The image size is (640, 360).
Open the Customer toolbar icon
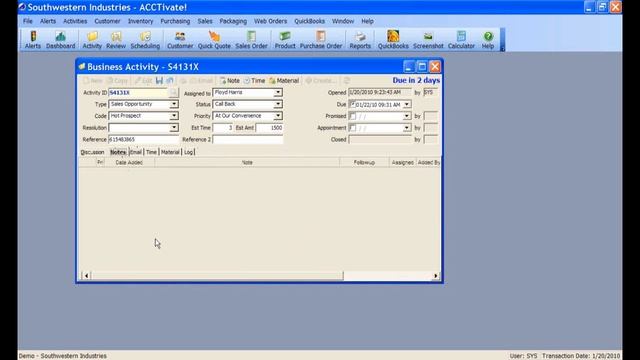click(x=180, y=40)
